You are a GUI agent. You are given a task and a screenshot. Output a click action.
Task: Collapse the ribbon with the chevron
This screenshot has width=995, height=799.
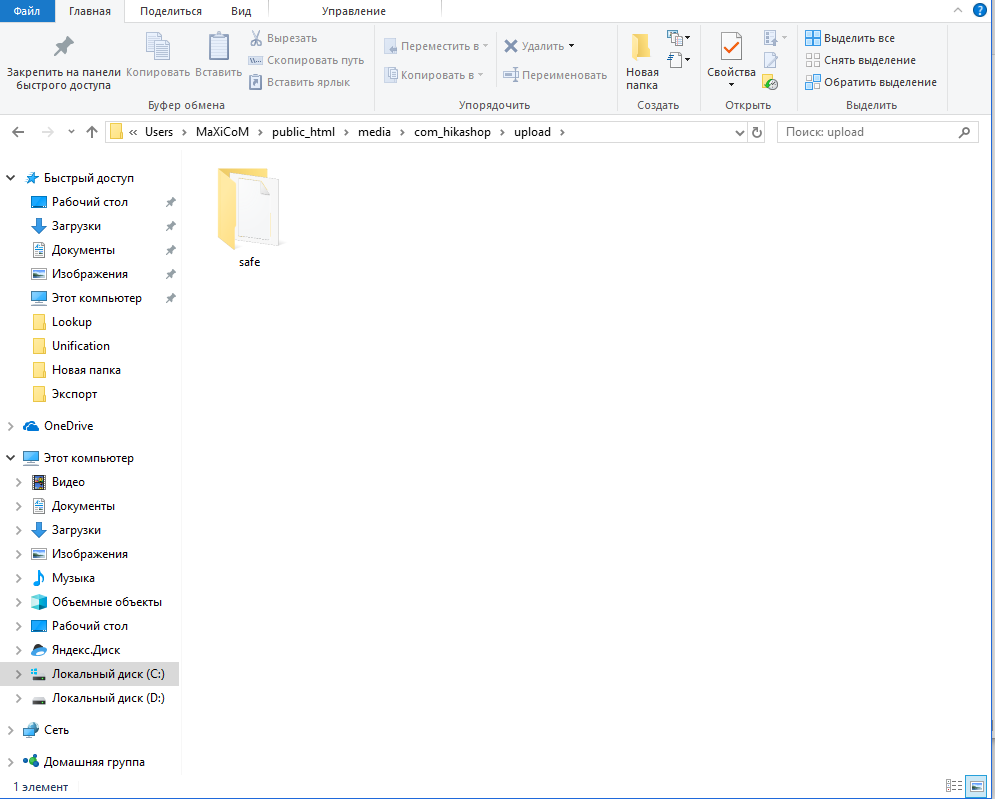pyautogui.click(x=958, y=10)
